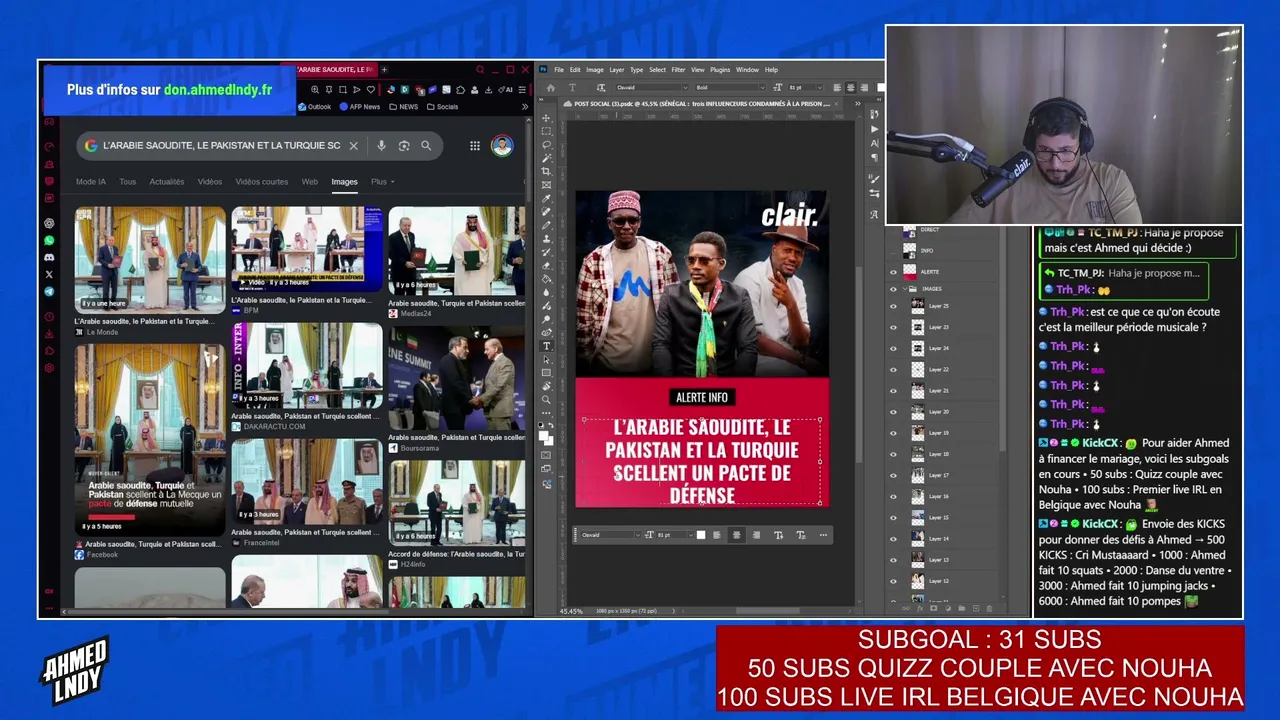This screenshot has width=1280, height=720.
Task: Open the Photoshop Window menu
Action: [x=747, y=70]
